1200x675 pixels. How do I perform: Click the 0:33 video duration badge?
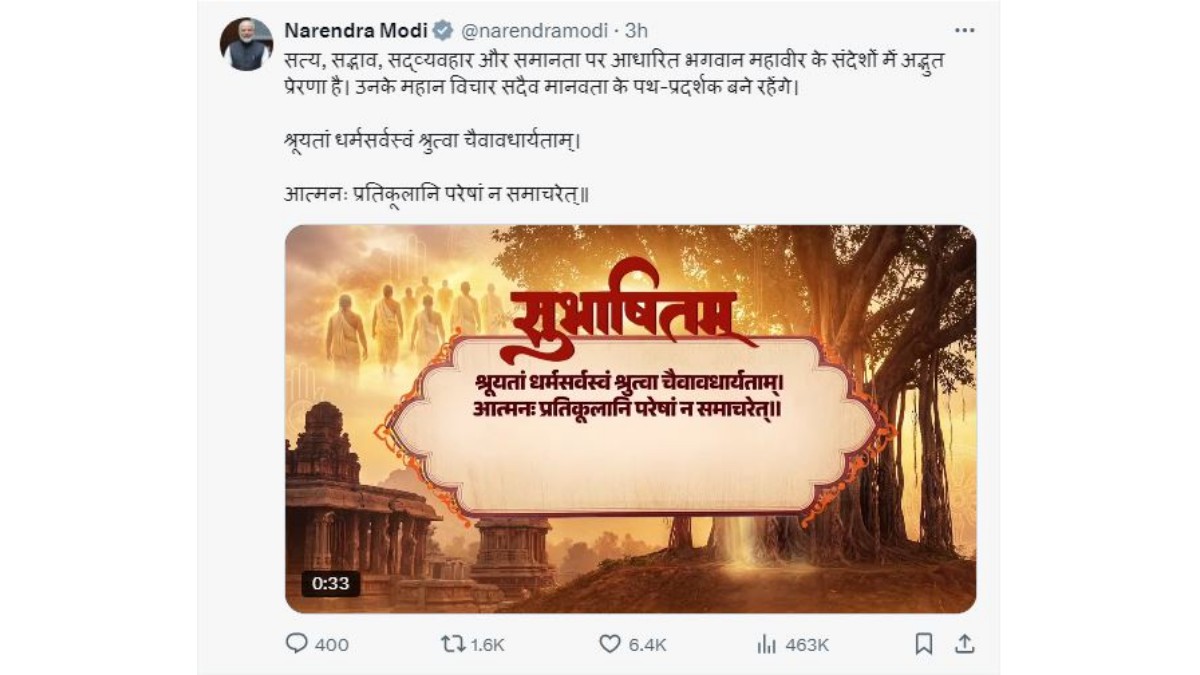(x=330, y=583)
